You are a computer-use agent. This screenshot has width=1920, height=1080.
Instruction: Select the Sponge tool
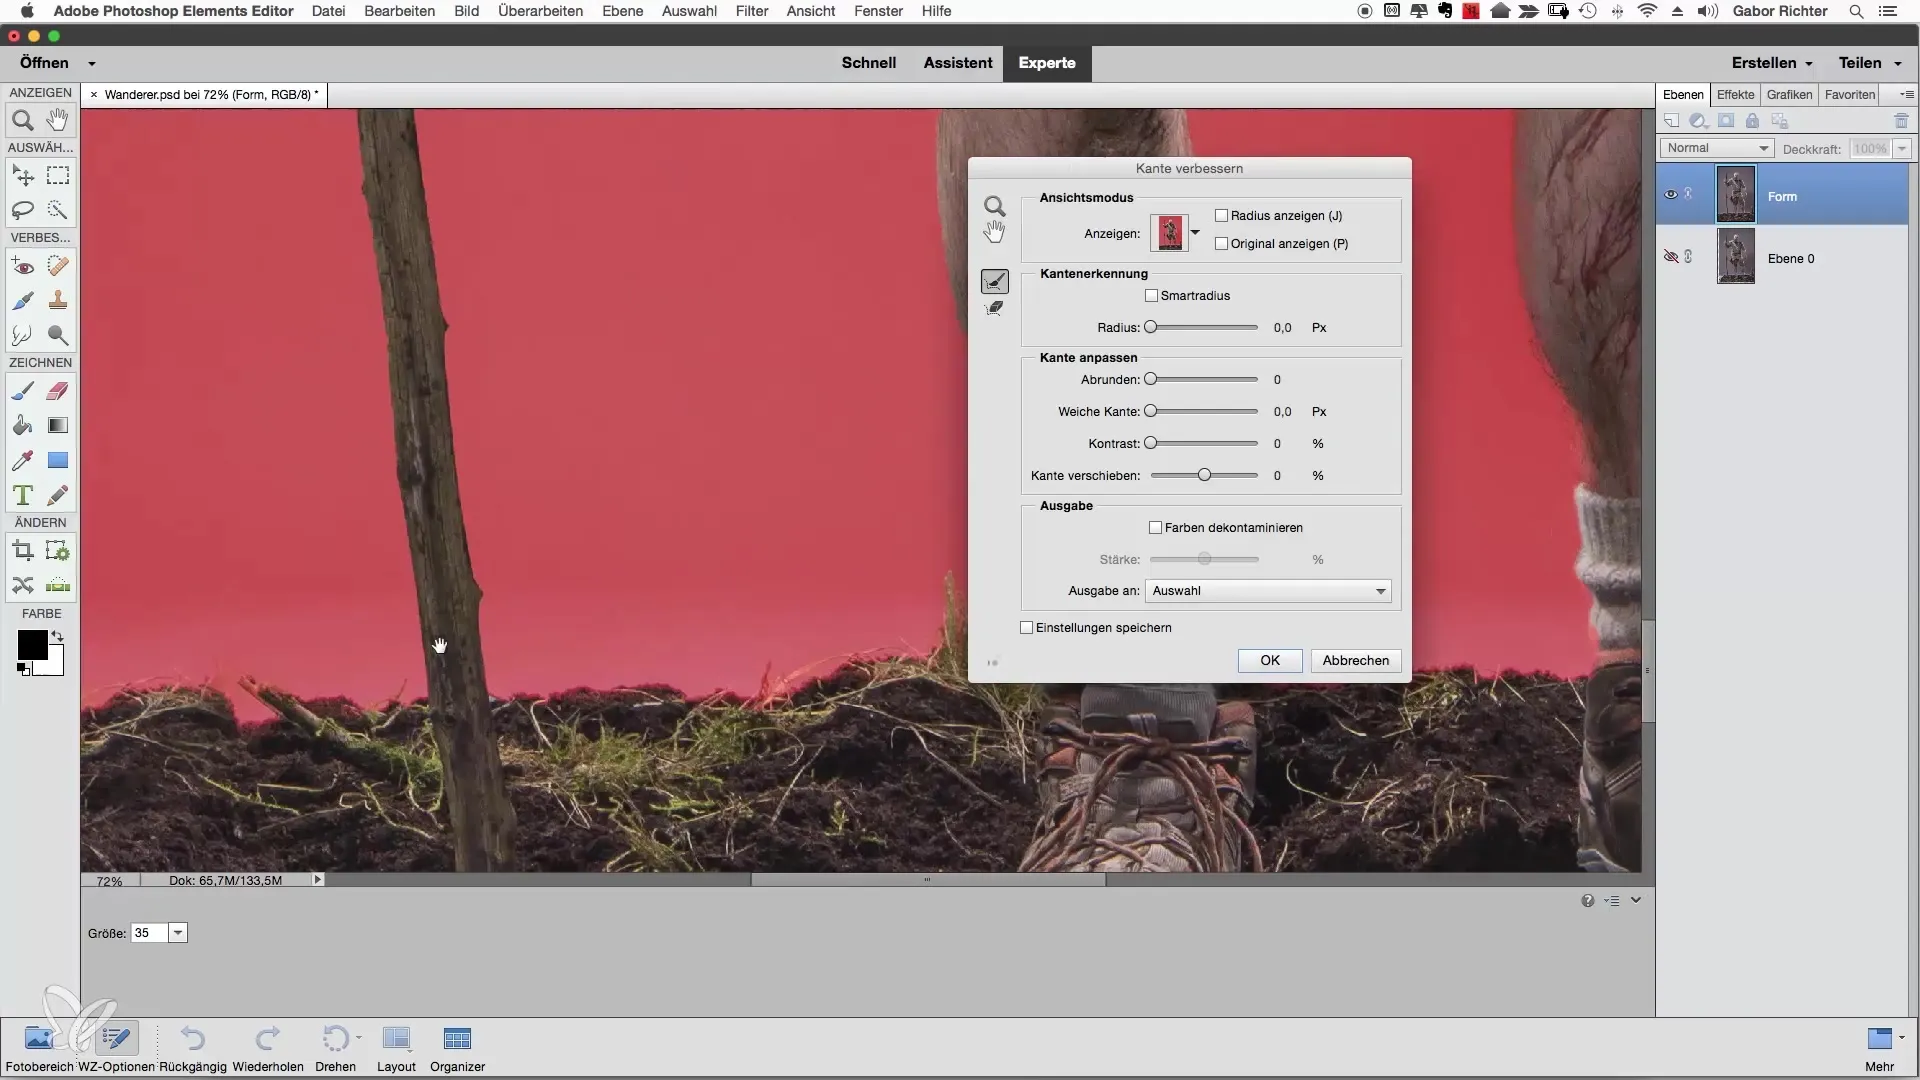coord(58,335)
